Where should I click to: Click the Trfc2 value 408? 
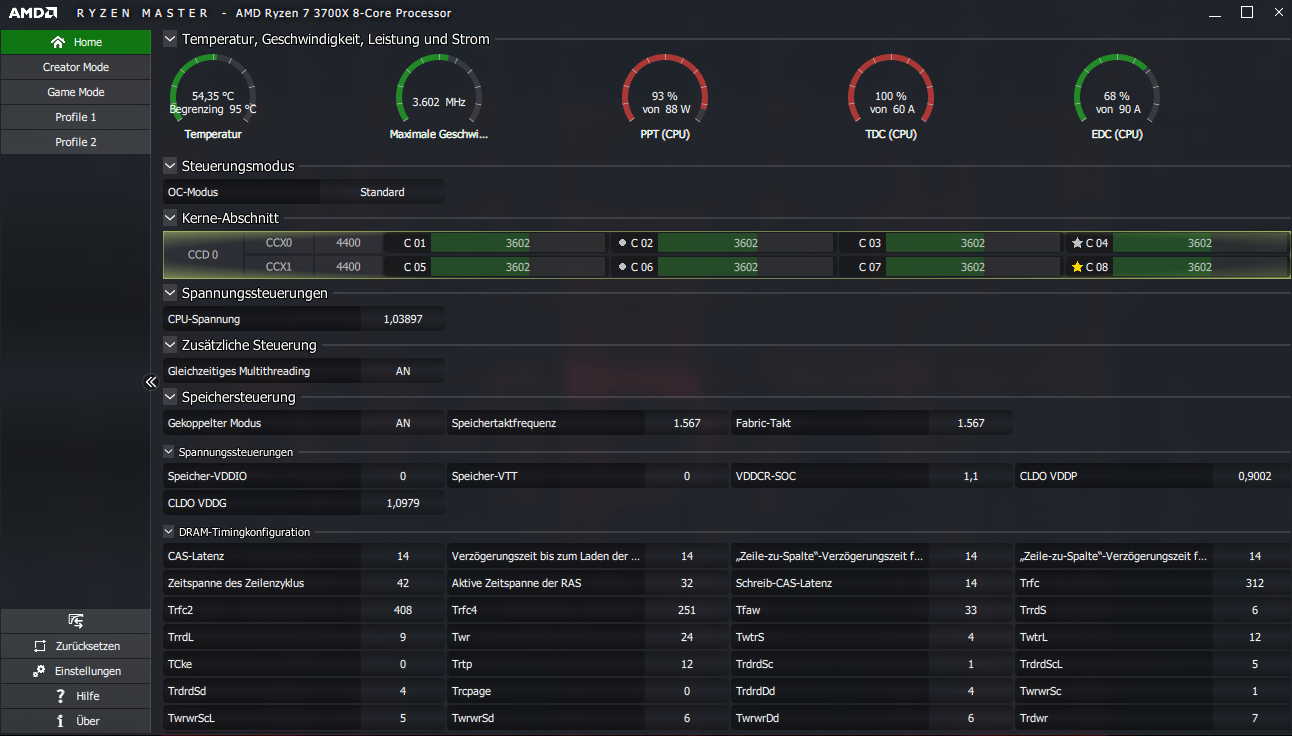[x=403, y=610]
